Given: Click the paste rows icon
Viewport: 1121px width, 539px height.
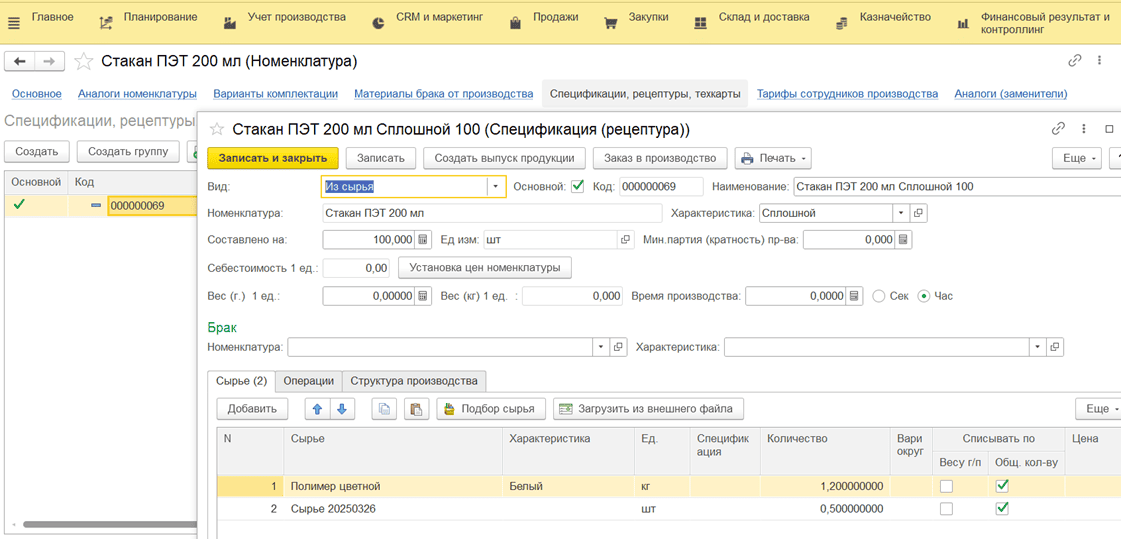Looking at the screenshot, I should point(417,409).
